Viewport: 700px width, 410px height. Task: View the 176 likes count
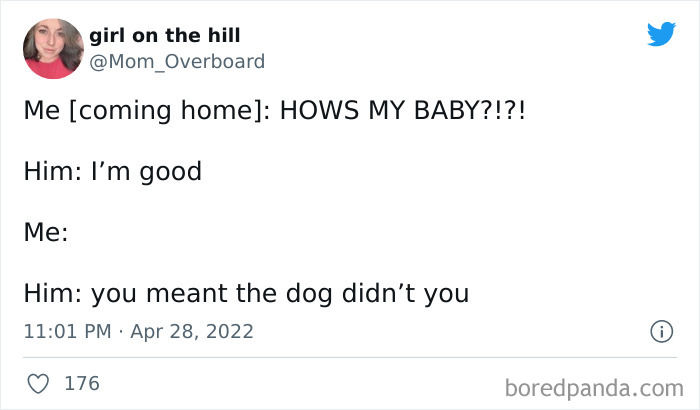pos(81,383)
